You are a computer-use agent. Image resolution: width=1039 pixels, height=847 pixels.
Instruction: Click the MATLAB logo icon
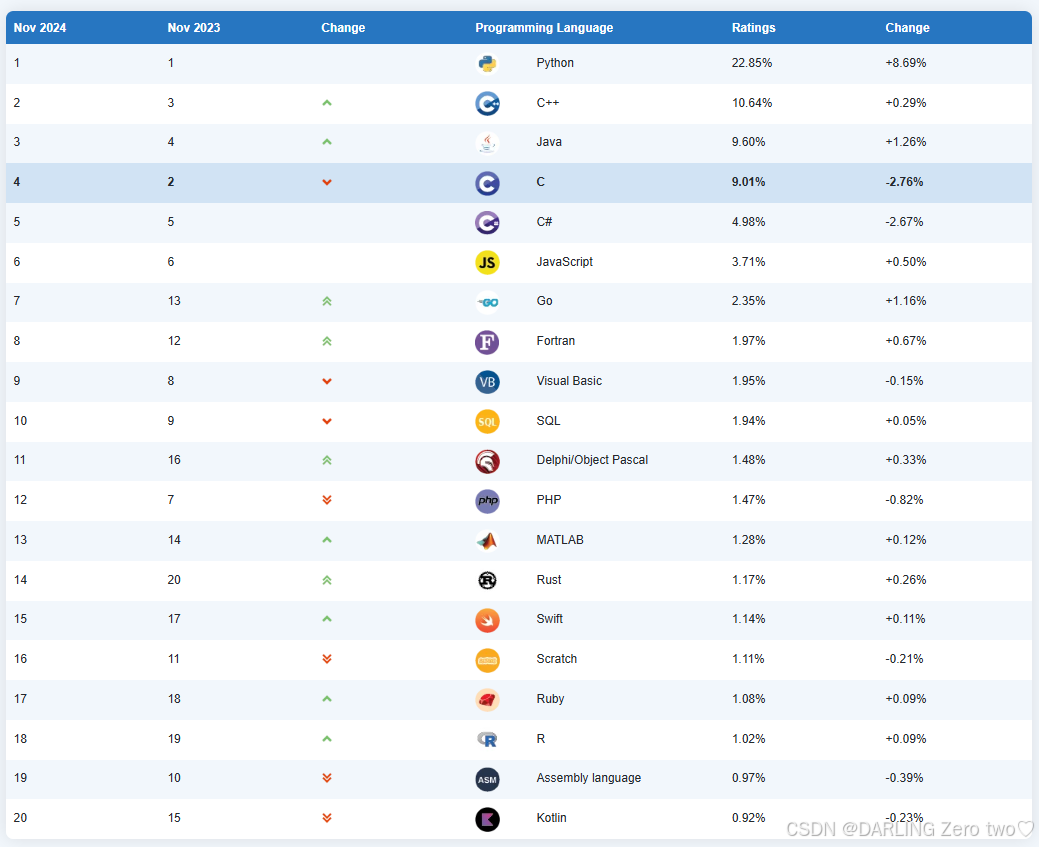pyautogui.click(x=487, y=540)
